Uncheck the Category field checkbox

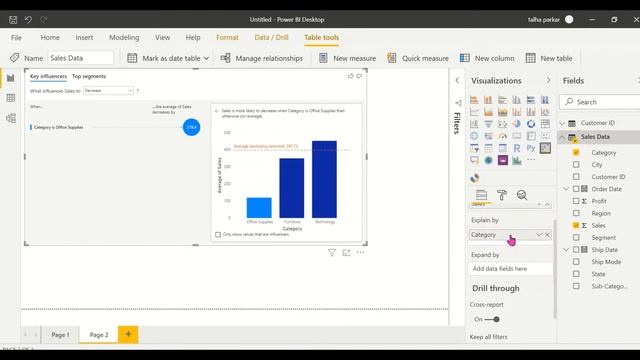pos(576,152)
